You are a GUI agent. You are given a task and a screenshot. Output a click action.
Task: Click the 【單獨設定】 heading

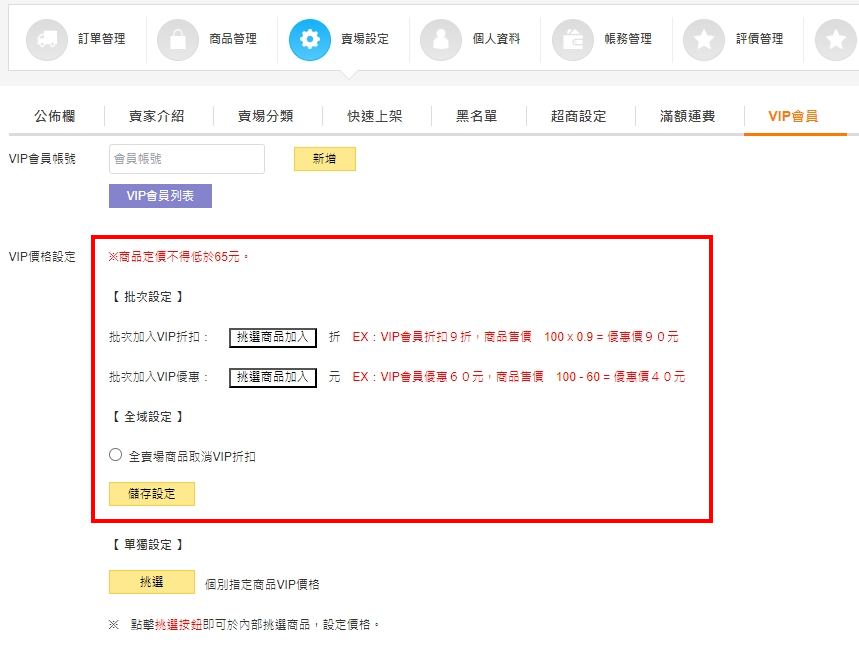(x=148, y=545)
